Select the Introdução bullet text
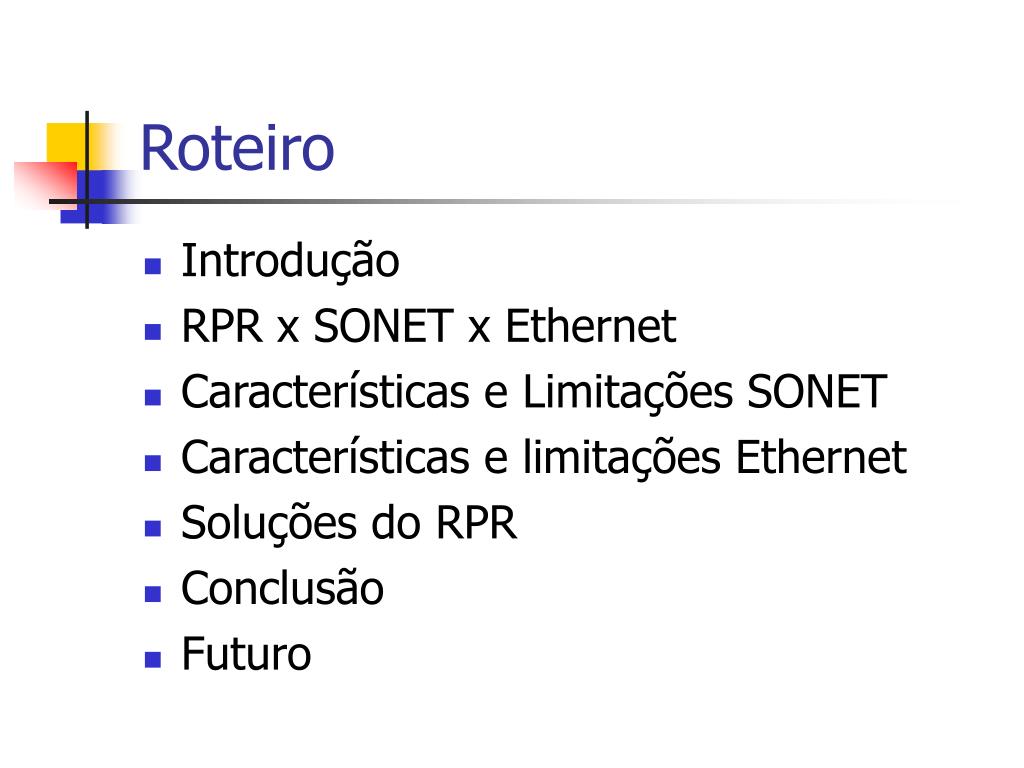The width and height of the screenshot is (1024, 768). [x=290, y=261]
